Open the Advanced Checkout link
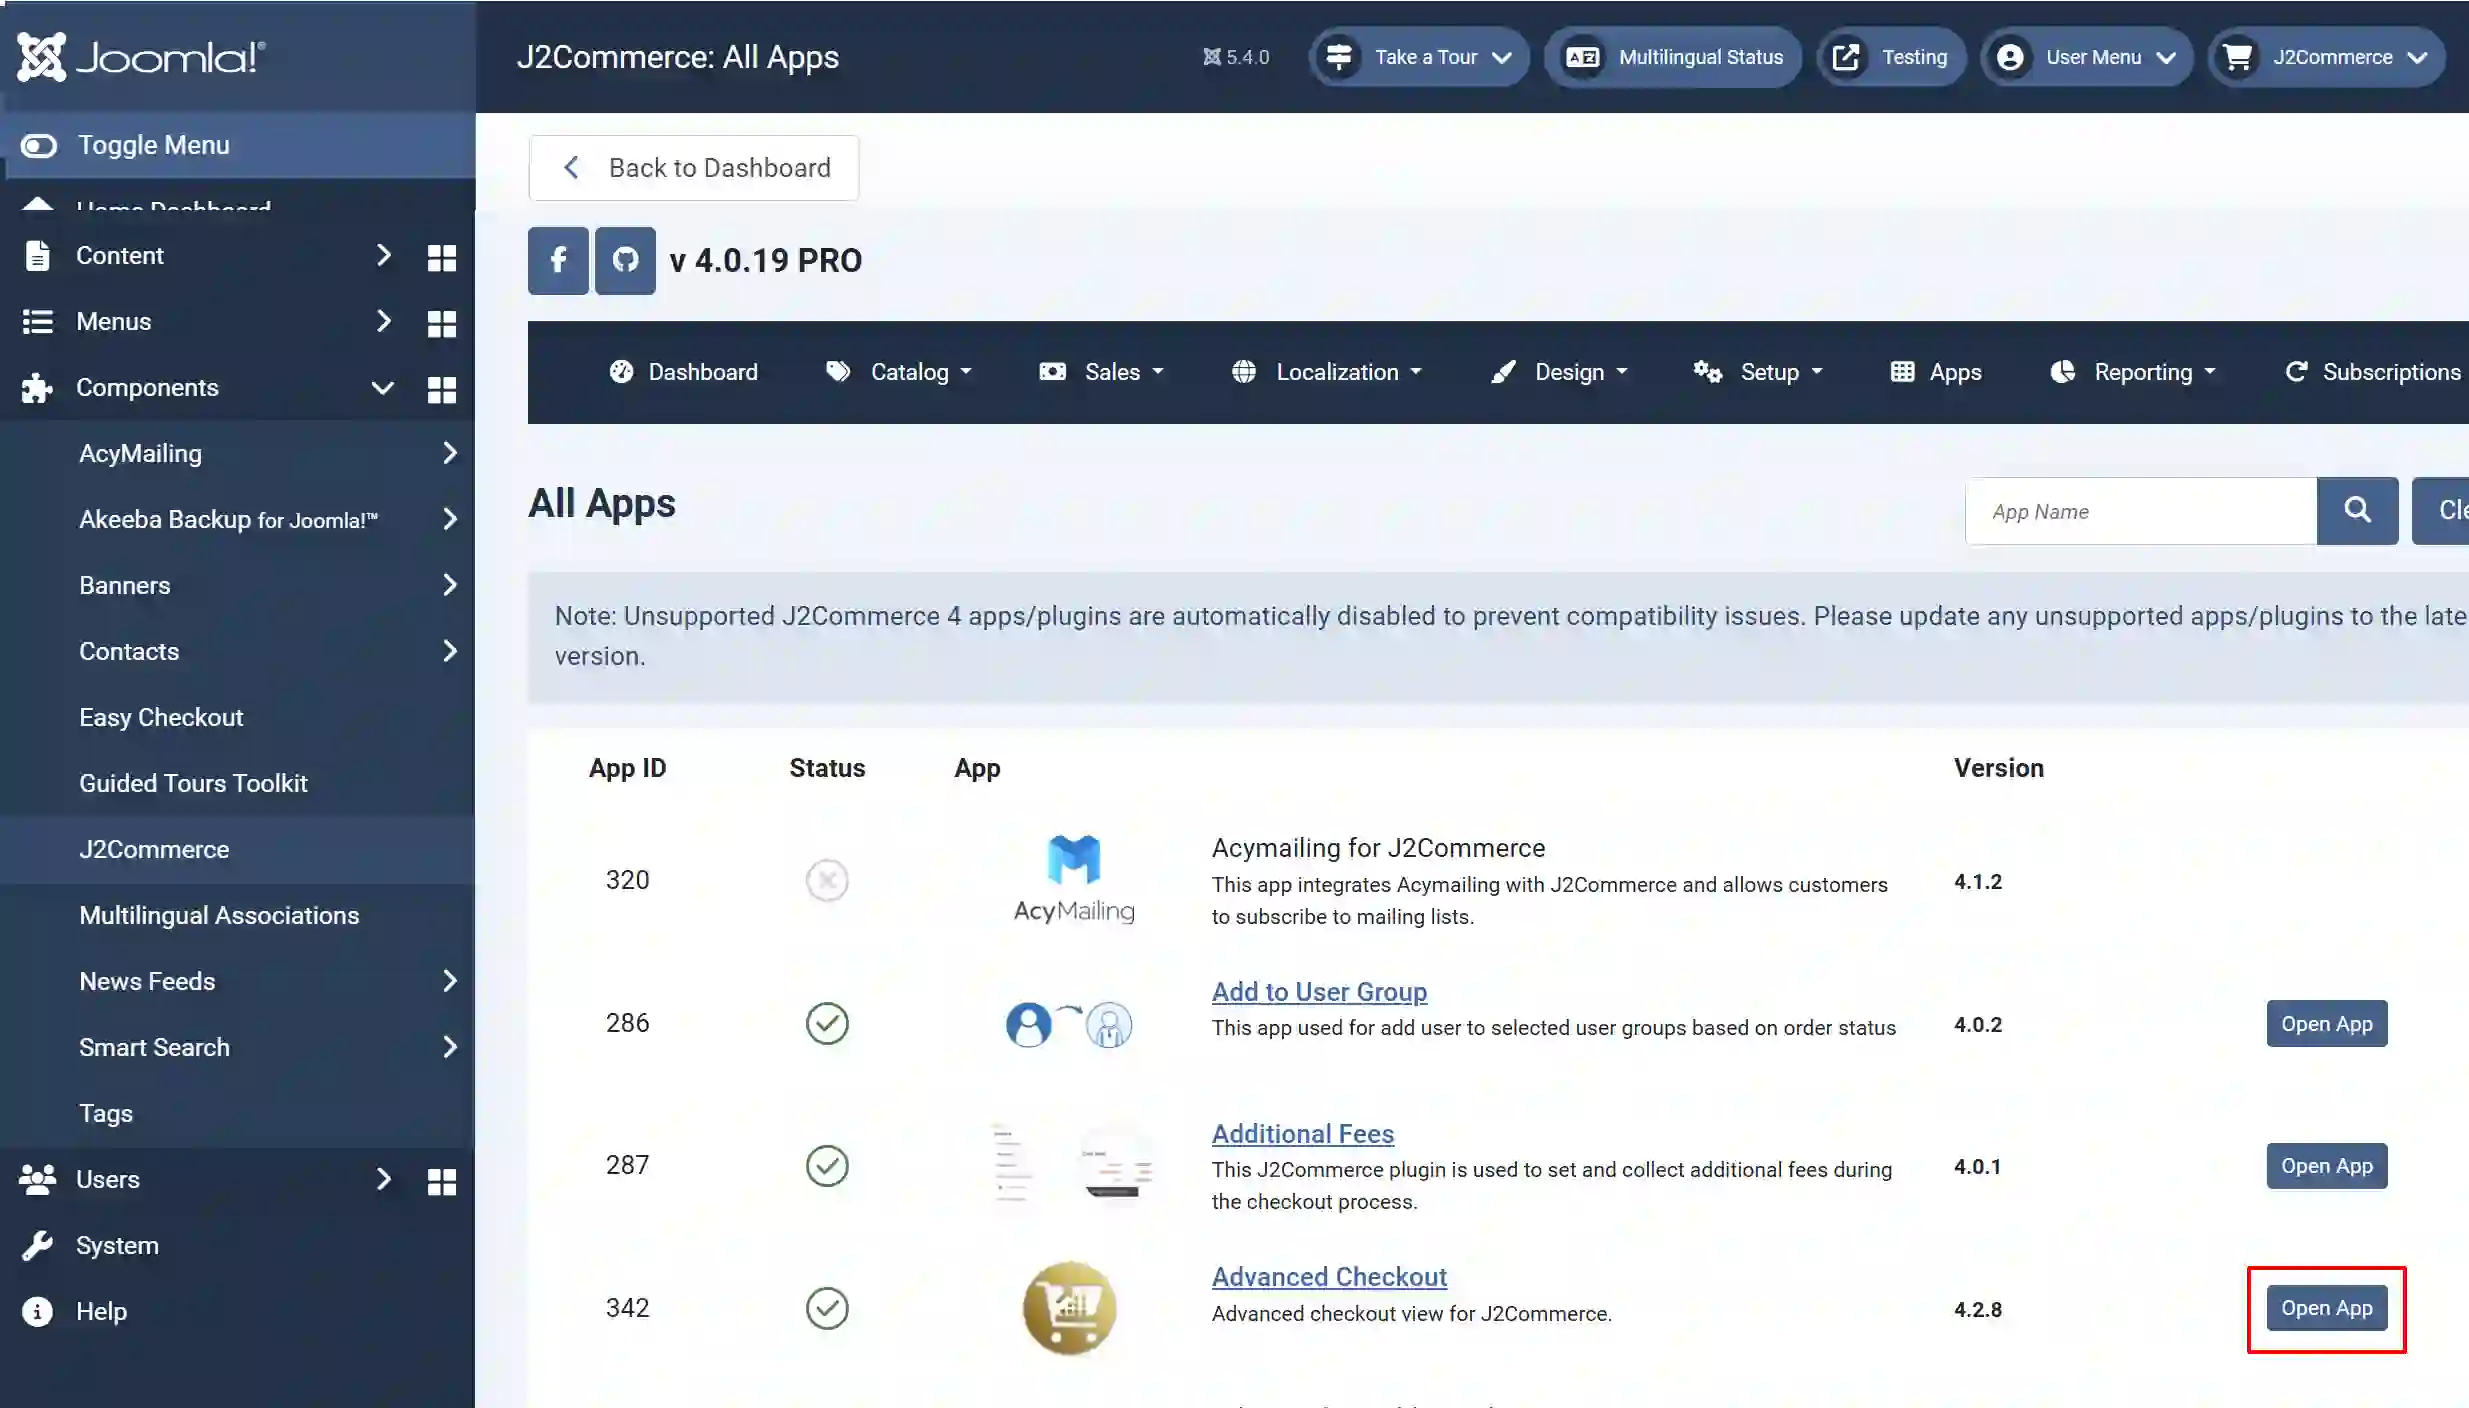 pos(1329,1277)
